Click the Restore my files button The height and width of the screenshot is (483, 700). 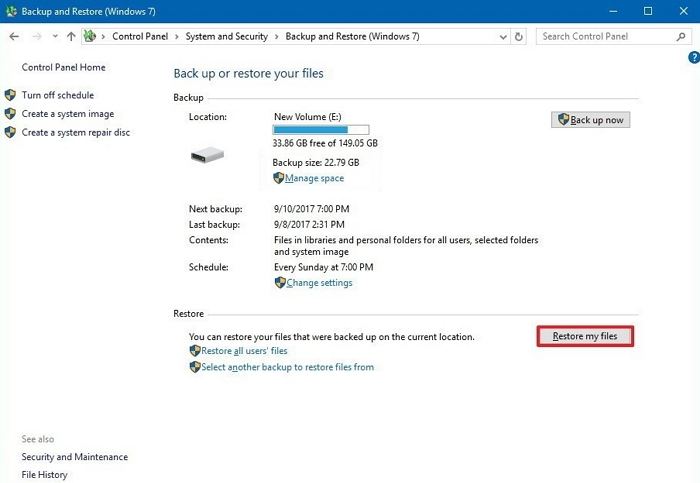585,336
